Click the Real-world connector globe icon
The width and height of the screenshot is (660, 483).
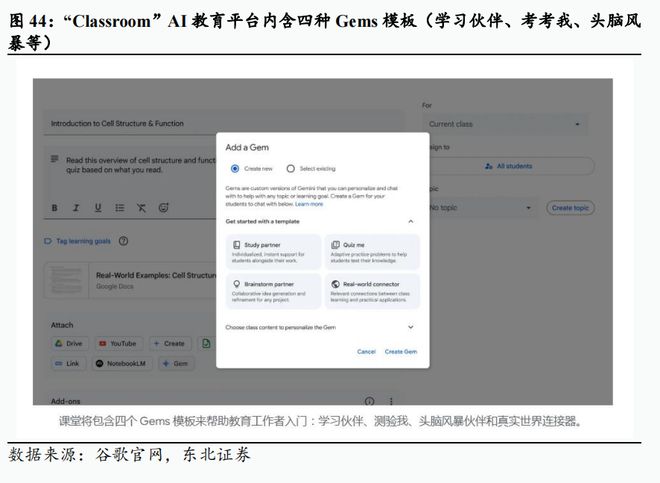point(335,284)
